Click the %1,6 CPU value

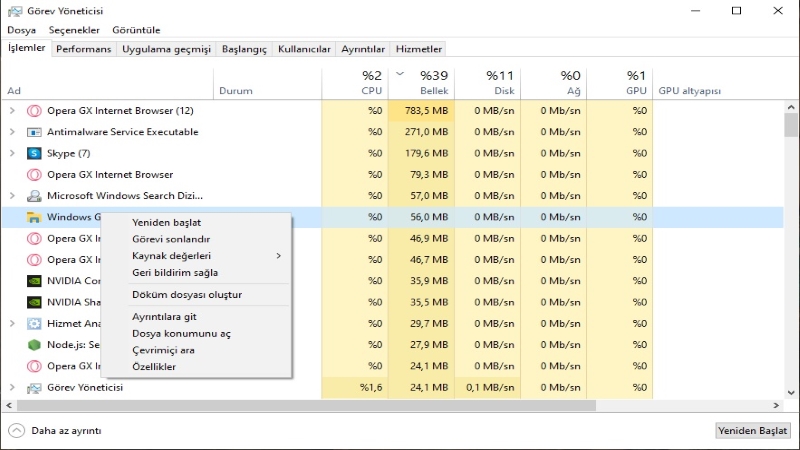[x=370, y=388]
